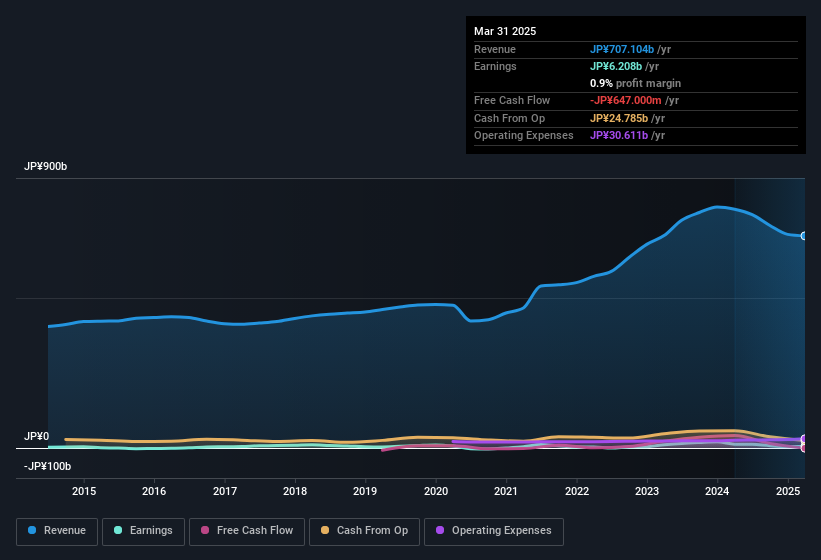Select the 2023 x-axis label
Viewport: 821px width, 560px height.
coord(647,491)
